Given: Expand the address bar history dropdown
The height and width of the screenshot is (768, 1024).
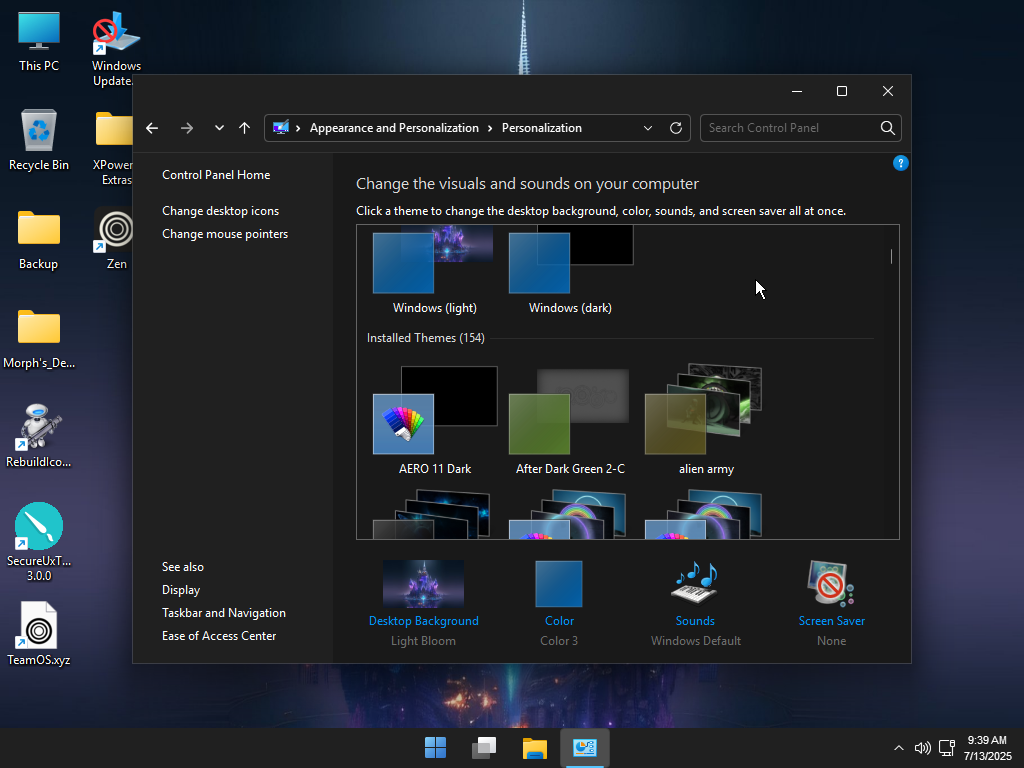Looking at the screenshot, I should [x=648, y=128].
